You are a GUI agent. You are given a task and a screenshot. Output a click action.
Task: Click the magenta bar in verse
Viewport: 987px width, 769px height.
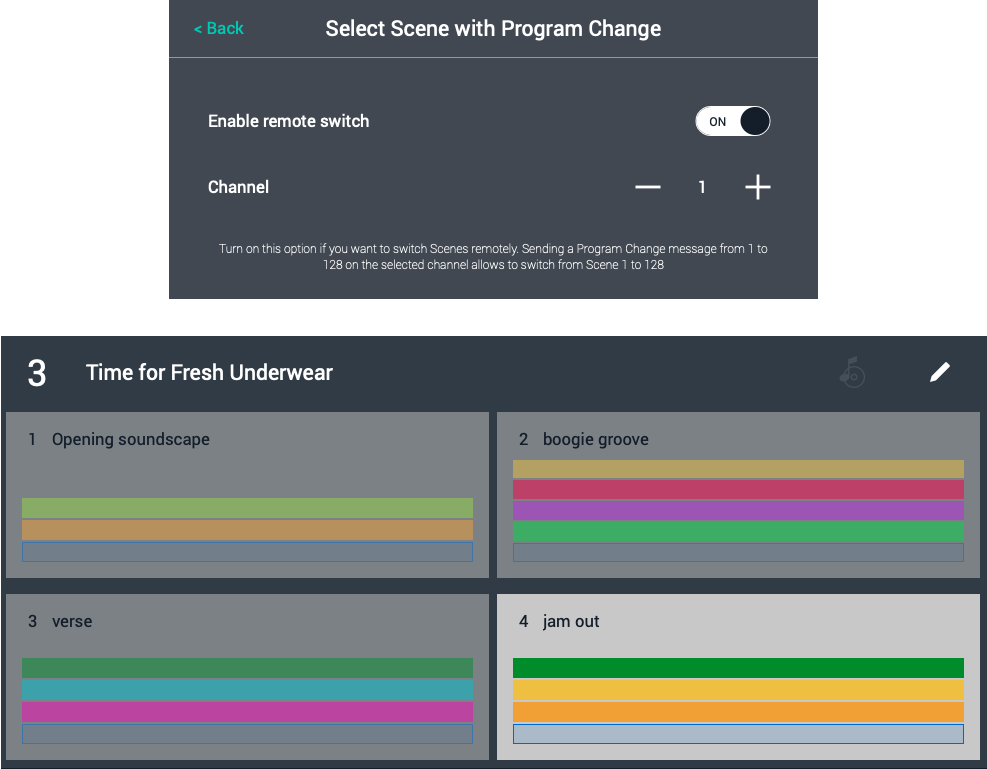point(247,711)
